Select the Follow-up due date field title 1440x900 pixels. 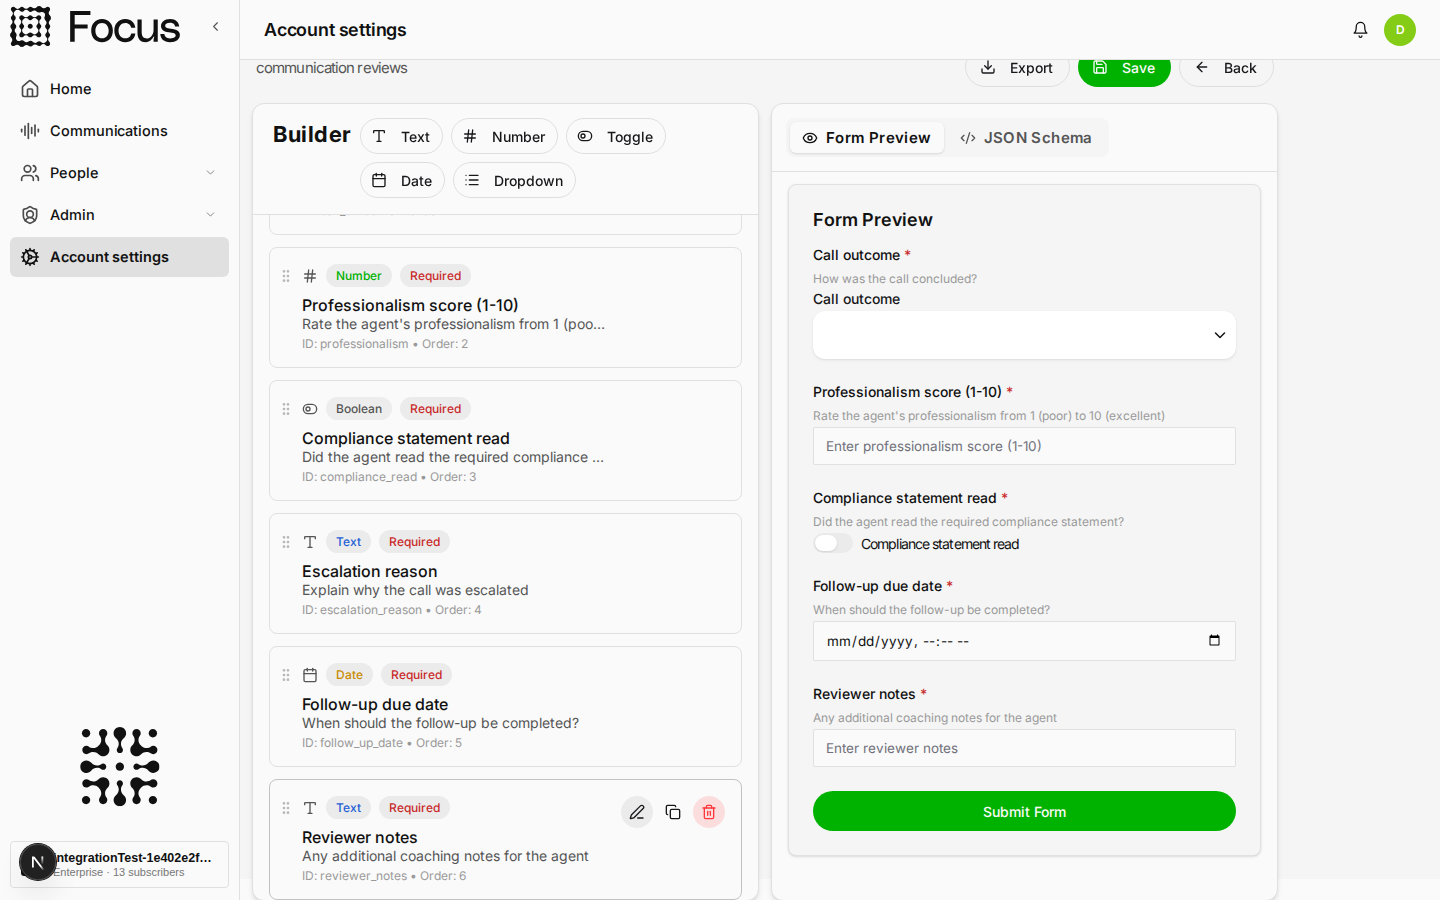coord(375,704)
